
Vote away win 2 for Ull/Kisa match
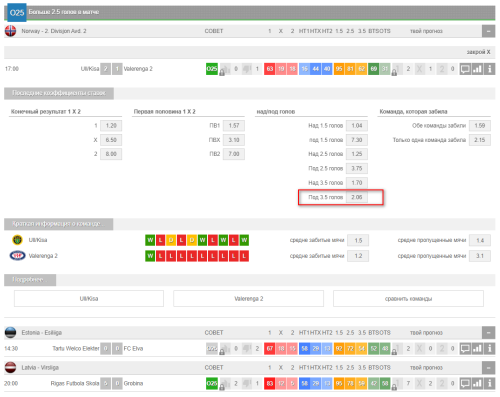pos(442,69)
